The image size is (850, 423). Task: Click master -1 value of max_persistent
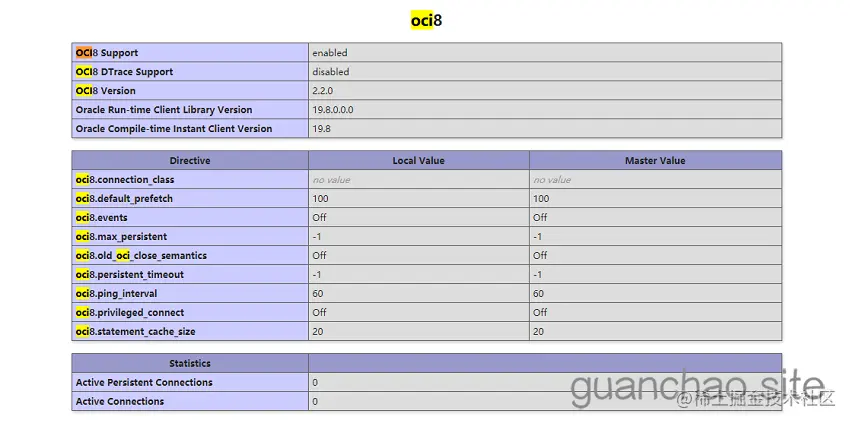[x=538, y=236]
